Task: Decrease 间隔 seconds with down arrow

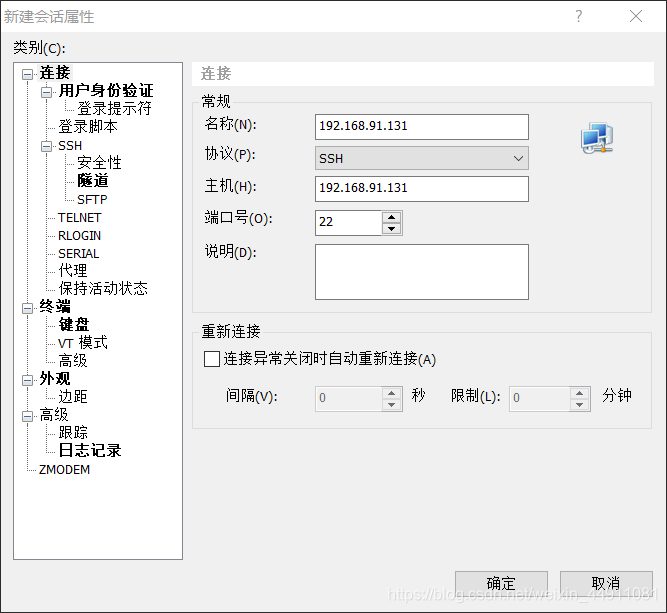Action: pos(391,405)
